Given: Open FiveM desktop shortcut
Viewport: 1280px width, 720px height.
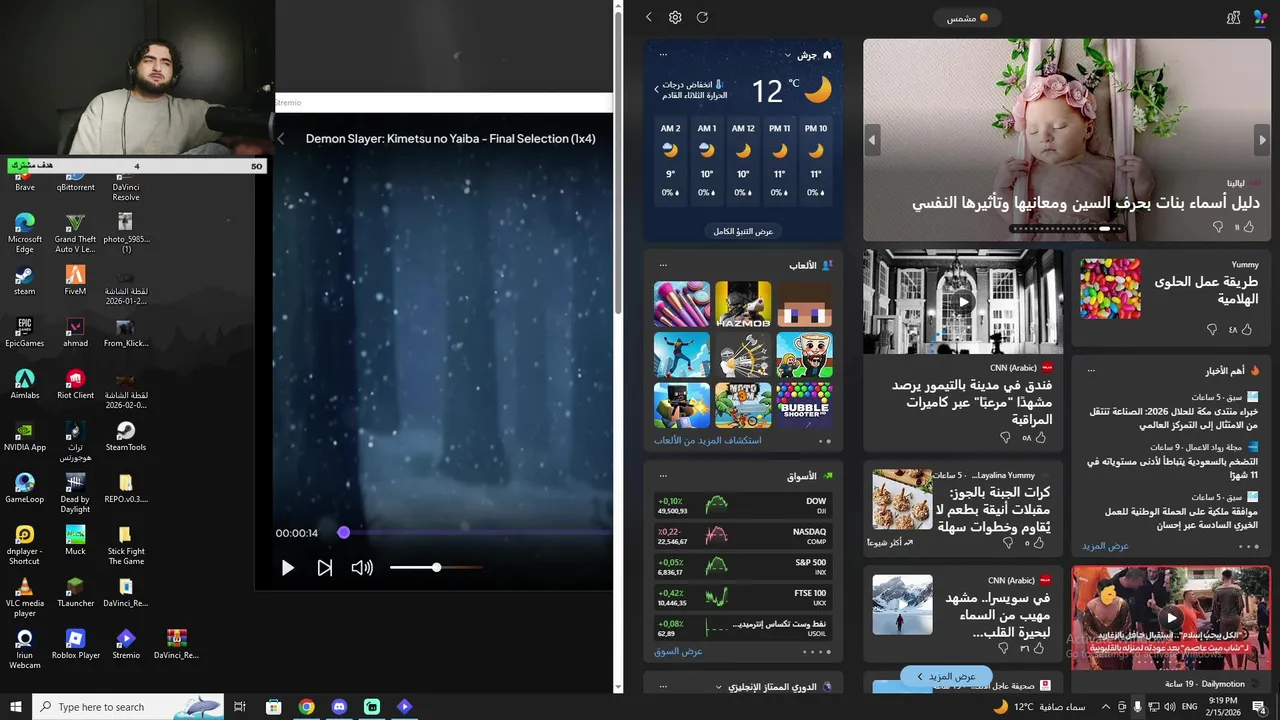Looking at the screenshot, I should [75, 281].
